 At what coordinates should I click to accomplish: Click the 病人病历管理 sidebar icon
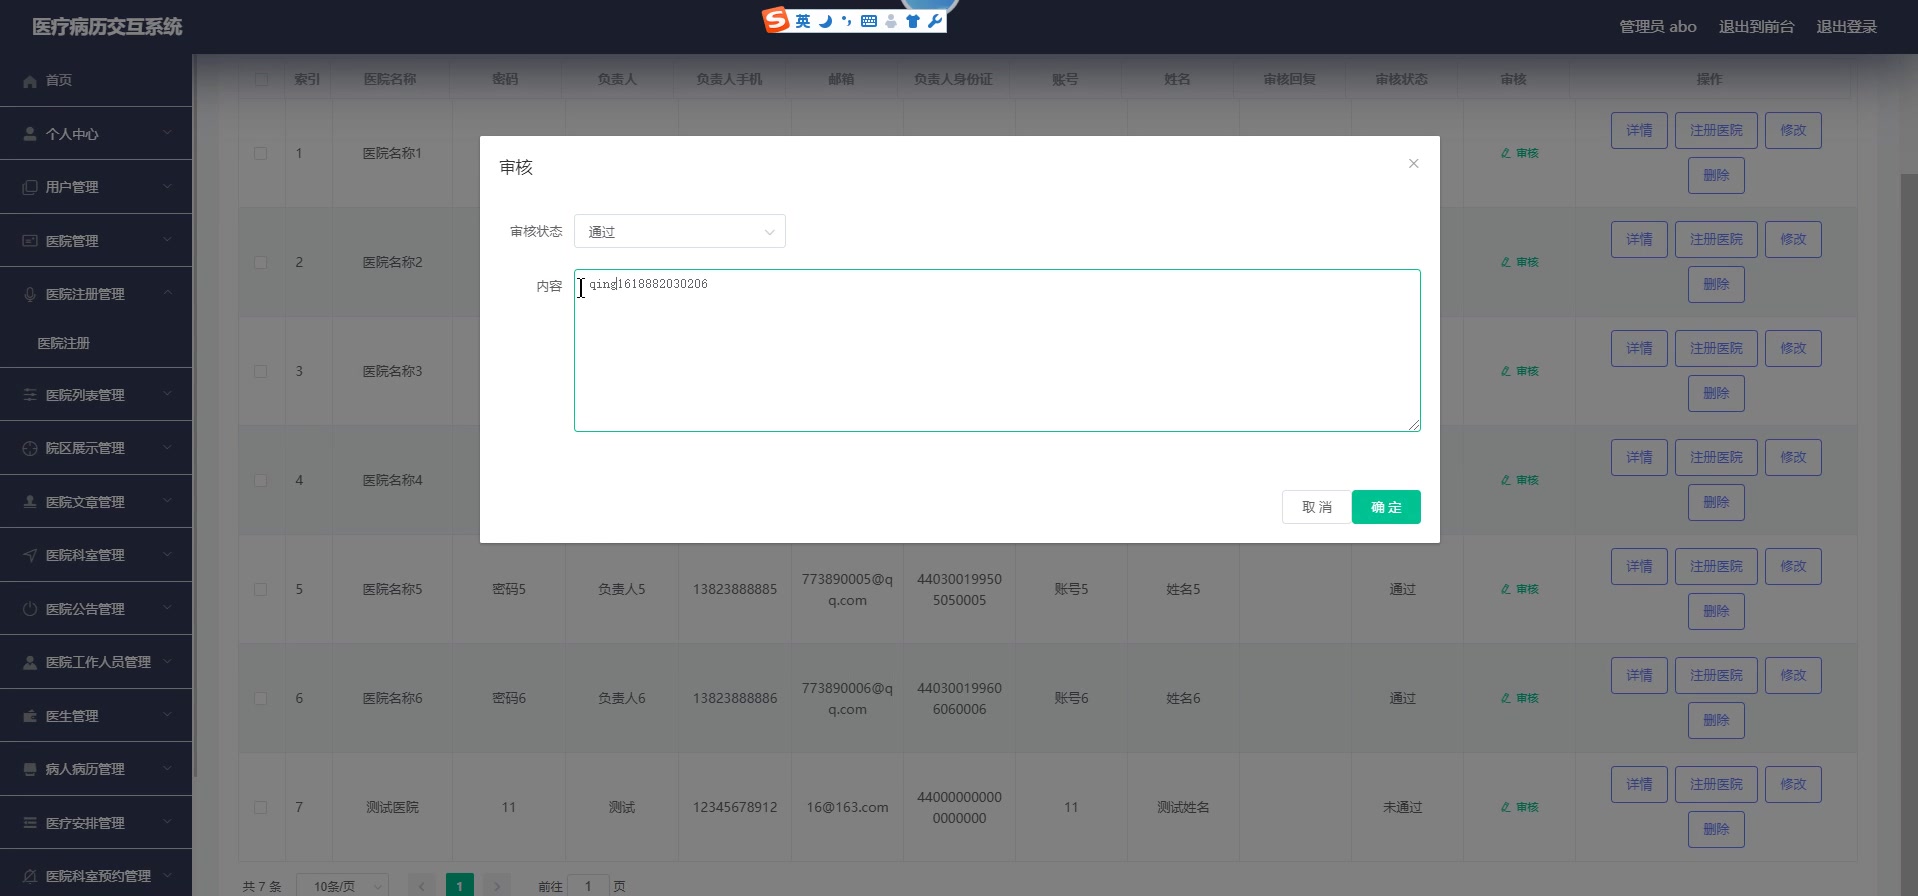click(30, 769)
